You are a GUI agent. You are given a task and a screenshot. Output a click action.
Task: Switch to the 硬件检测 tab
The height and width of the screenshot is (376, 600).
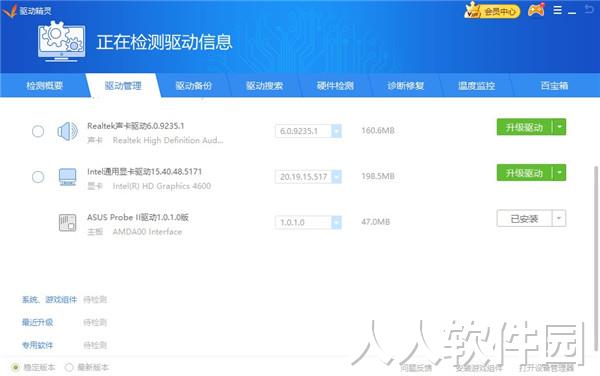click(x=335, y=86)
